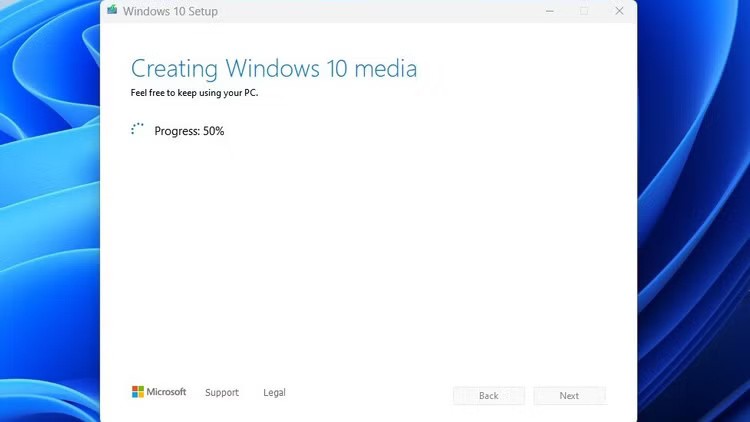Open the Legal link
The image size is (750, 422).
(x=274, y=393)
